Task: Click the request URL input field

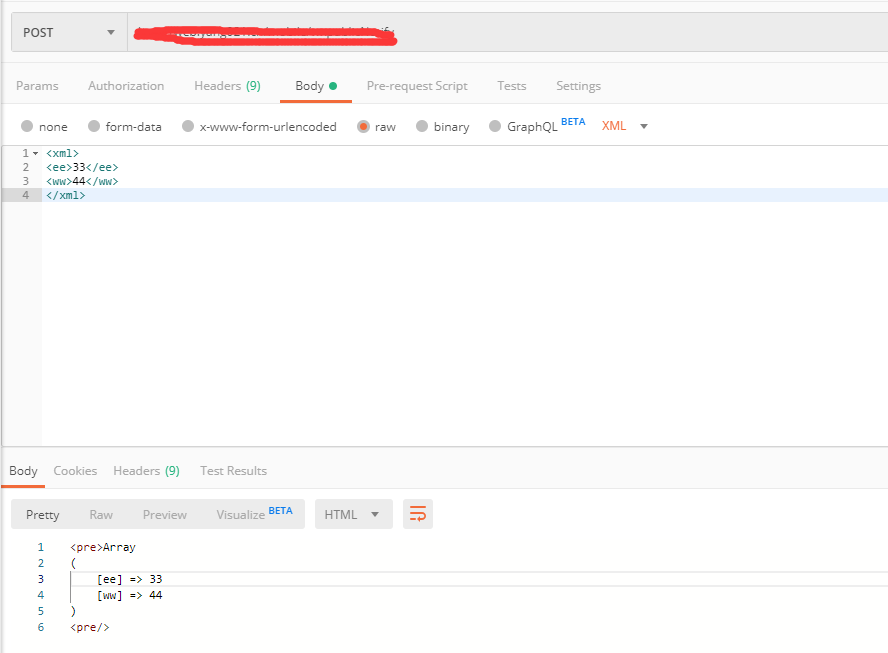Action: point(500,31)
